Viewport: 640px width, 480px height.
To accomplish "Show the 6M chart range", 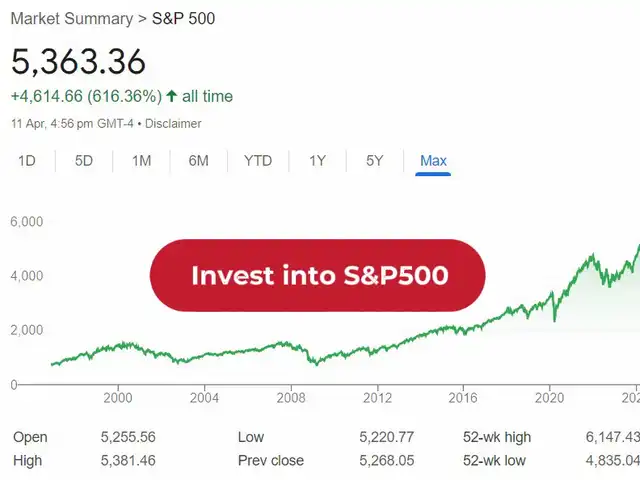I will (198, 160).
